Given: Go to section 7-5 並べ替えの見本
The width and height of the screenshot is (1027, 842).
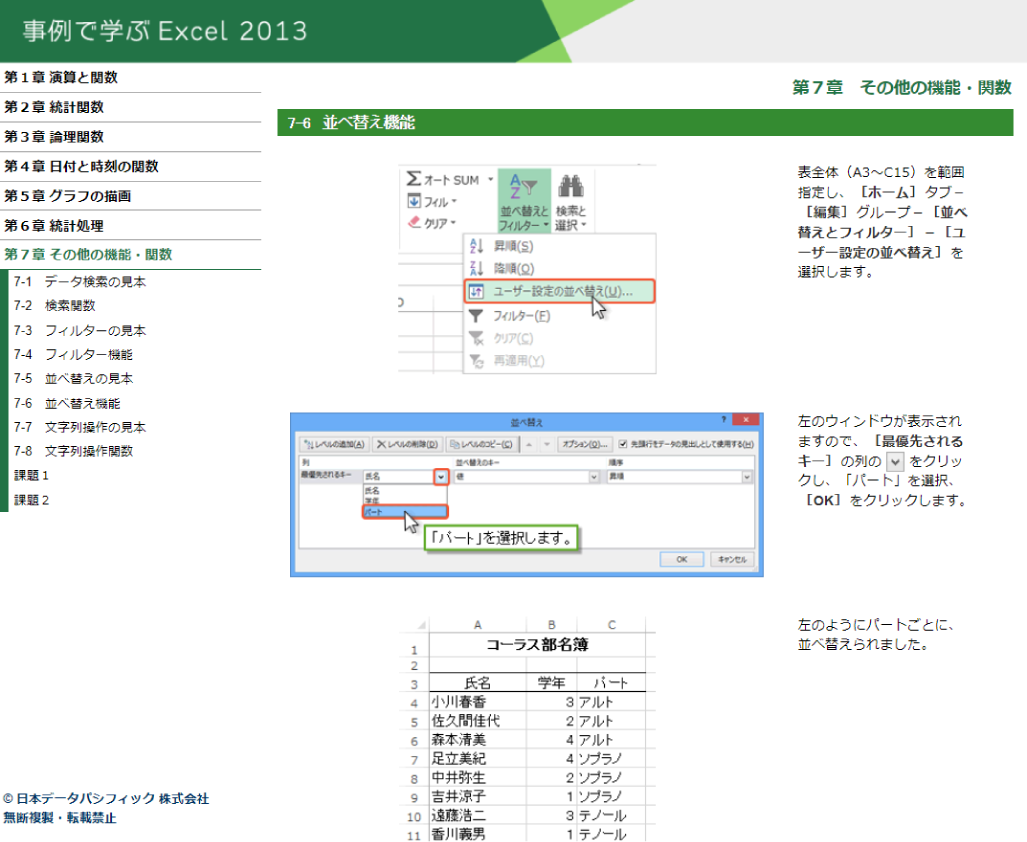Looking at the screenshot, I should (x=73, y=378).
